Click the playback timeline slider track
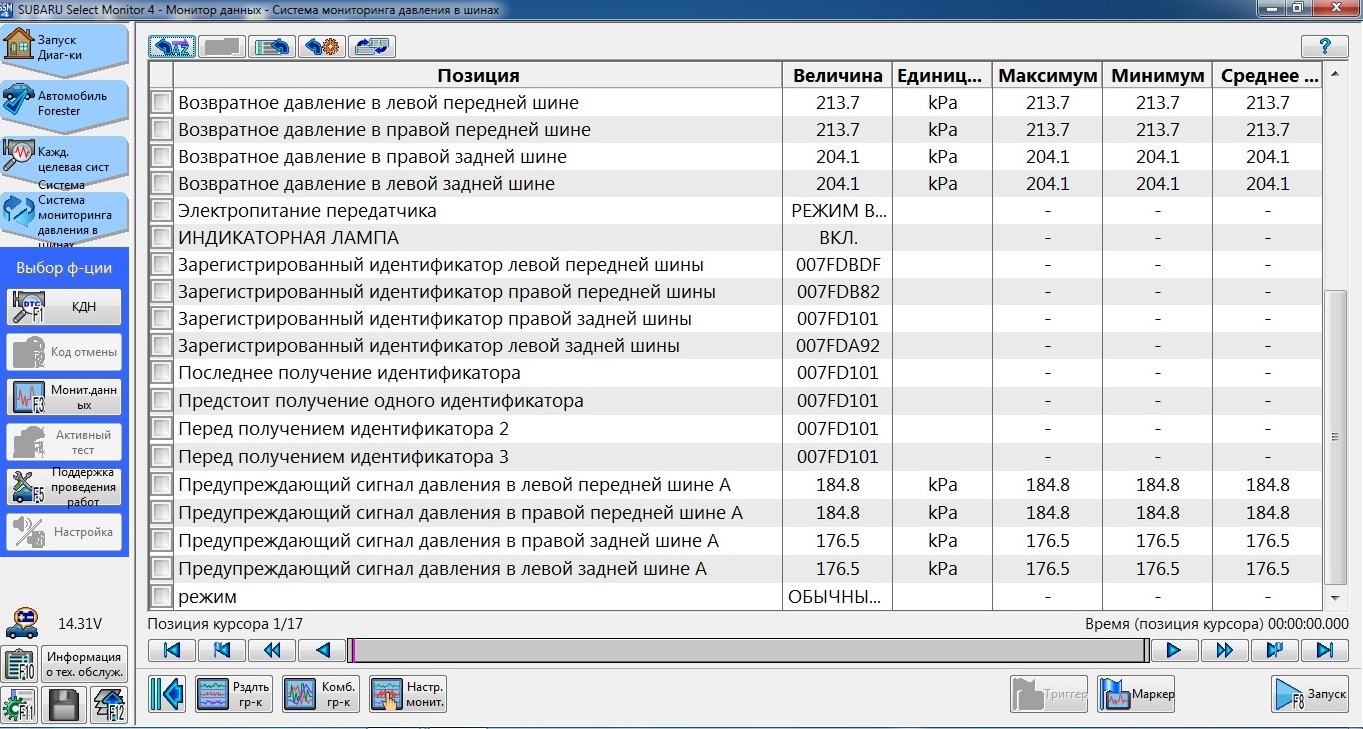 (x=748, y=650)
